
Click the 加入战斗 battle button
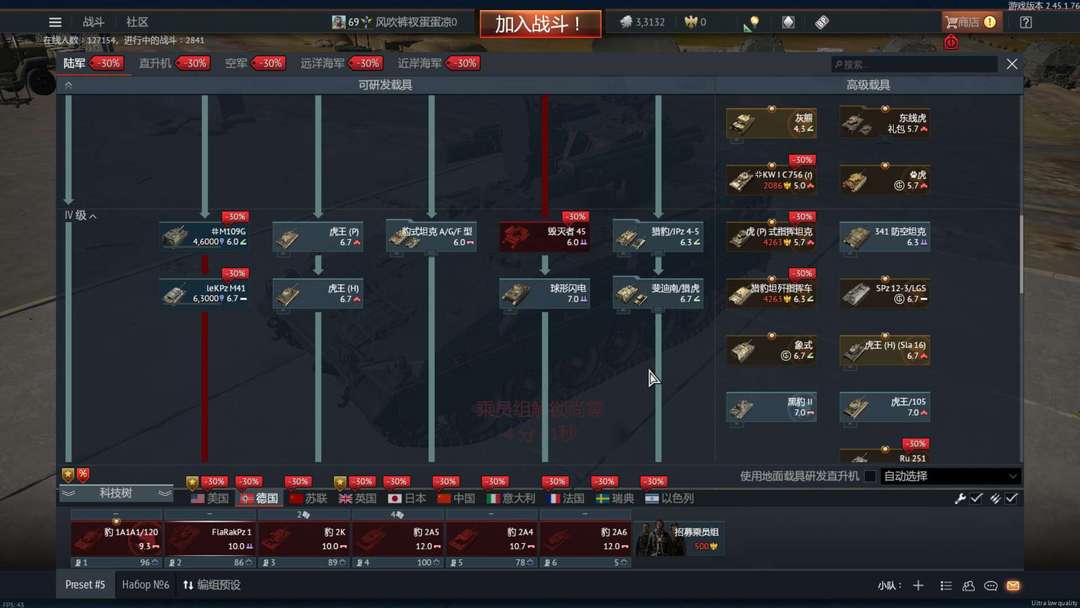pos(540,24)
